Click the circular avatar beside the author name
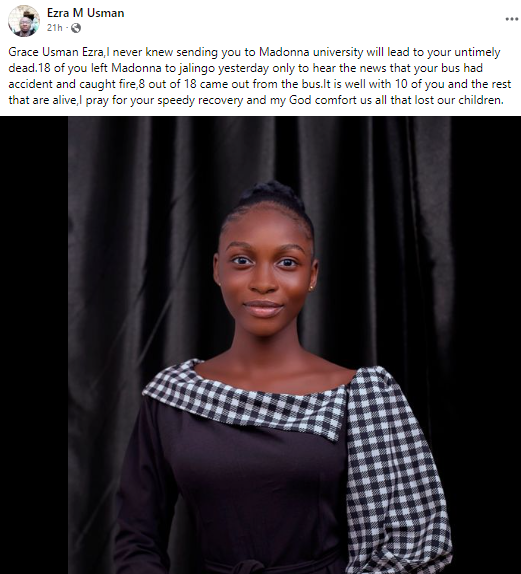The image size is (521, 574). click(x=24, y=21)
